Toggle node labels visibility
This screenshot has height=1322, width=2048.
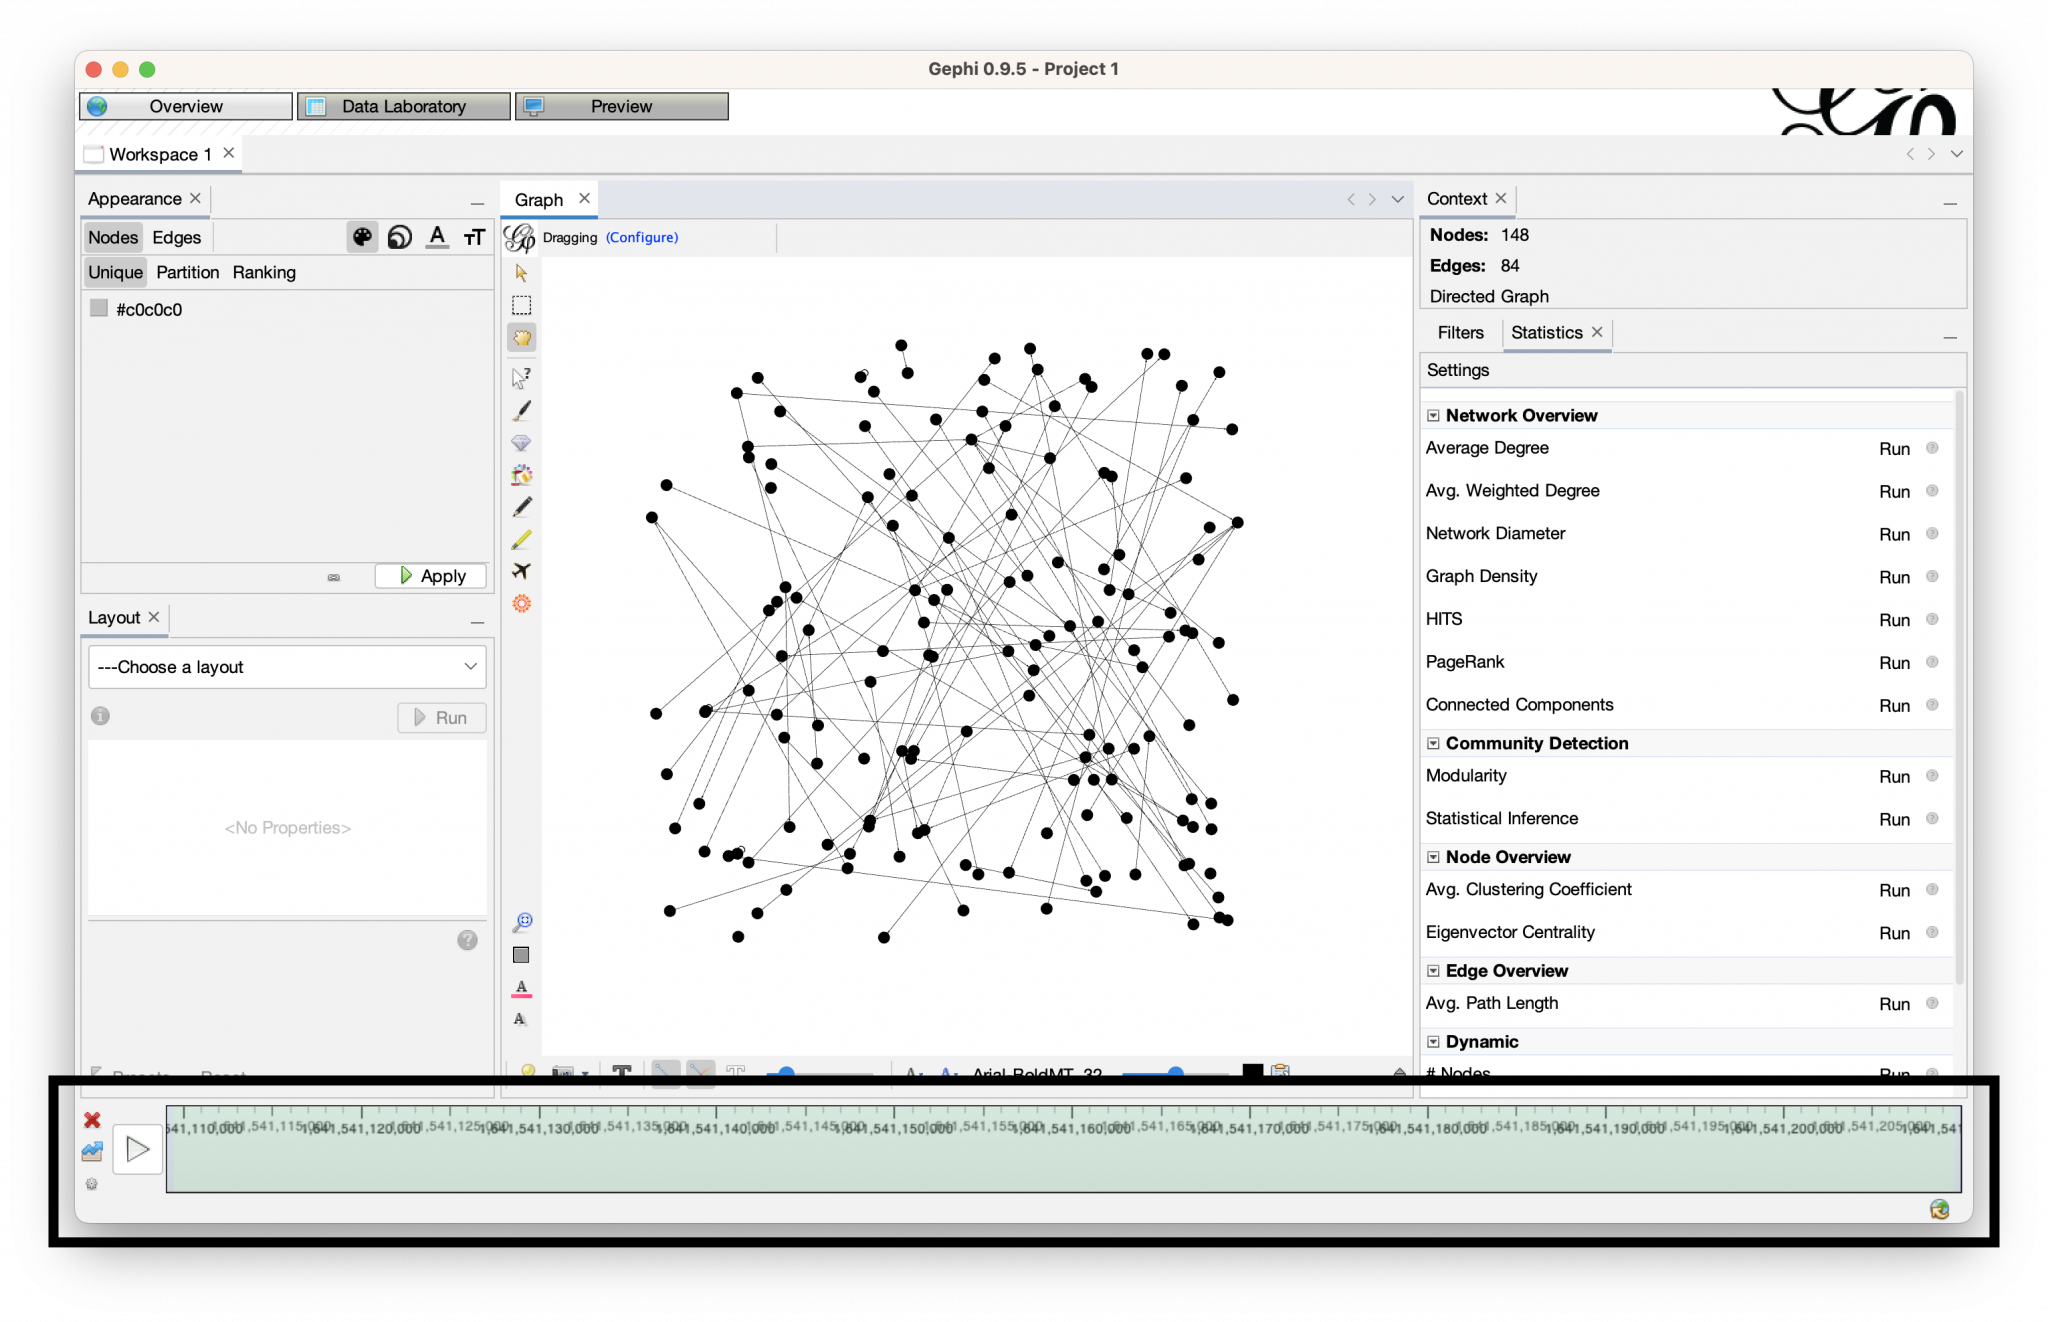(521, 989)
